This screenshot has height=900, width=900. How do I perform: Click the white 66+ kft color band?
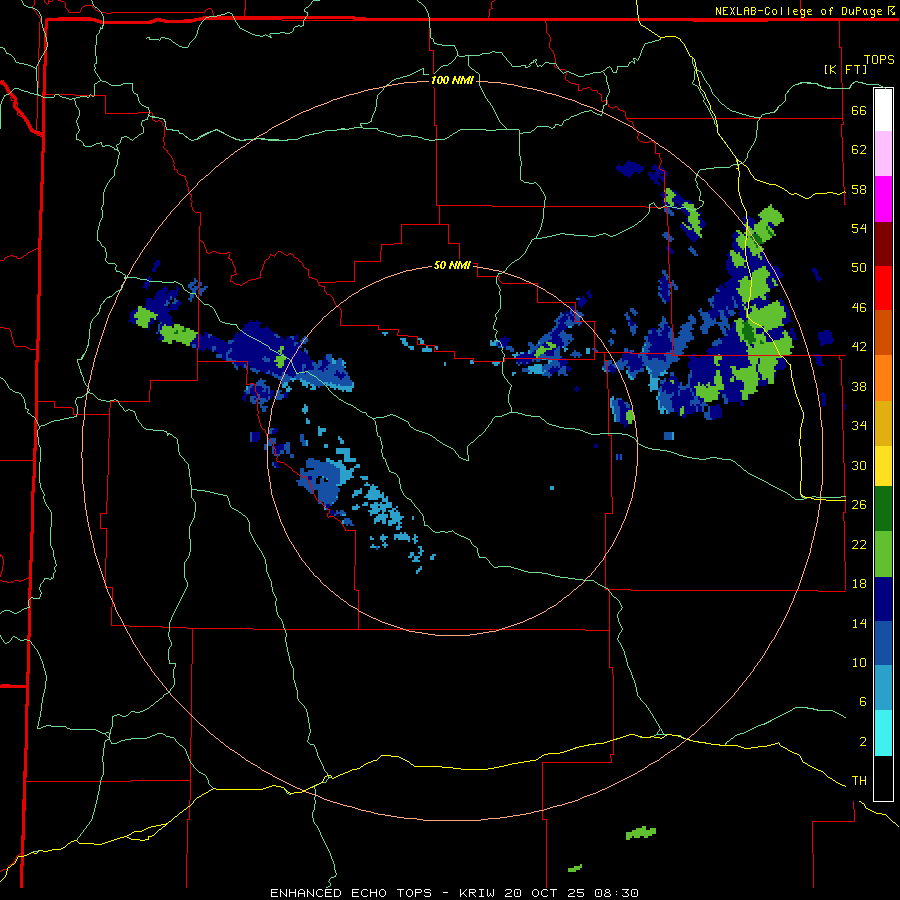883,110
